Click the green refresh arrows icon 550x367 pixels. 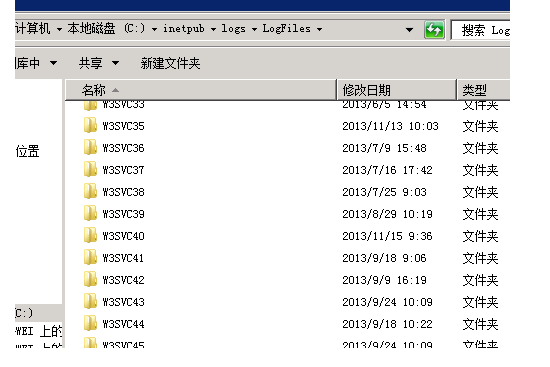pos(434,30)
